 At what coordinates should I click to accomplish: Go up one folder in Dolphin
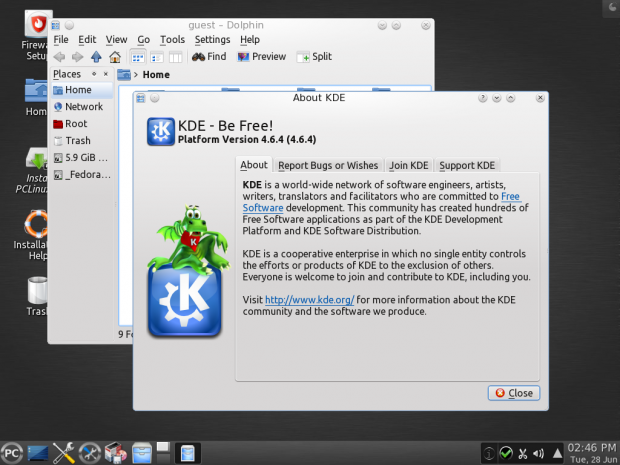tap(96, 57)
